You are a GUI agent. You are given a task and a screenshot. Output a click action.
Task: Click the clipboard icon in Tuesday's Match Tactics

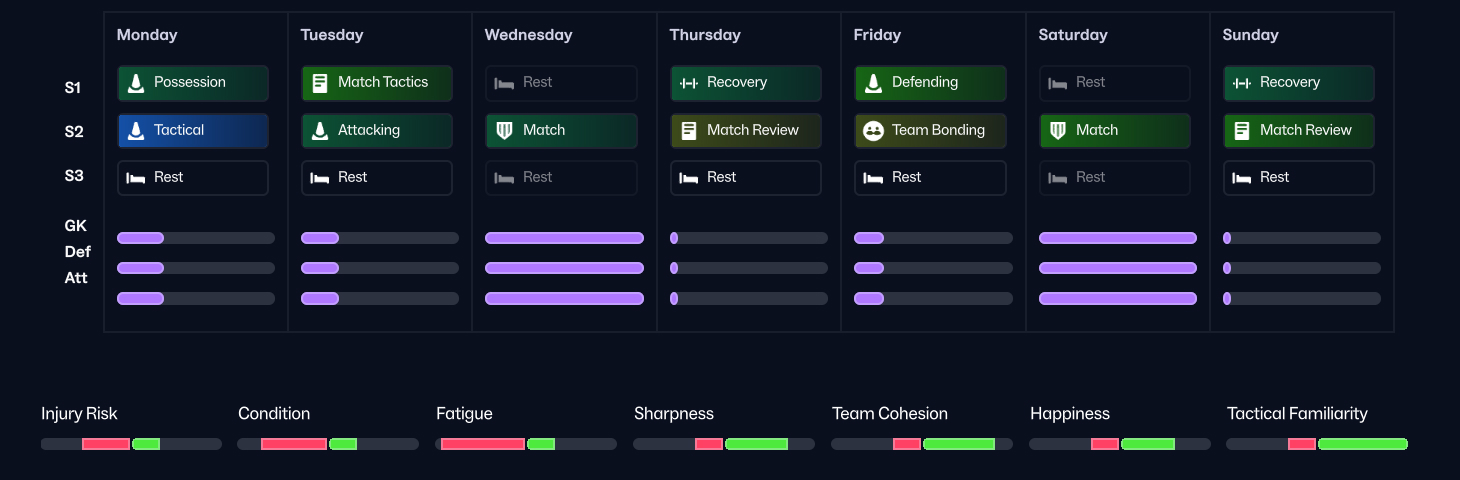(320, 83)
